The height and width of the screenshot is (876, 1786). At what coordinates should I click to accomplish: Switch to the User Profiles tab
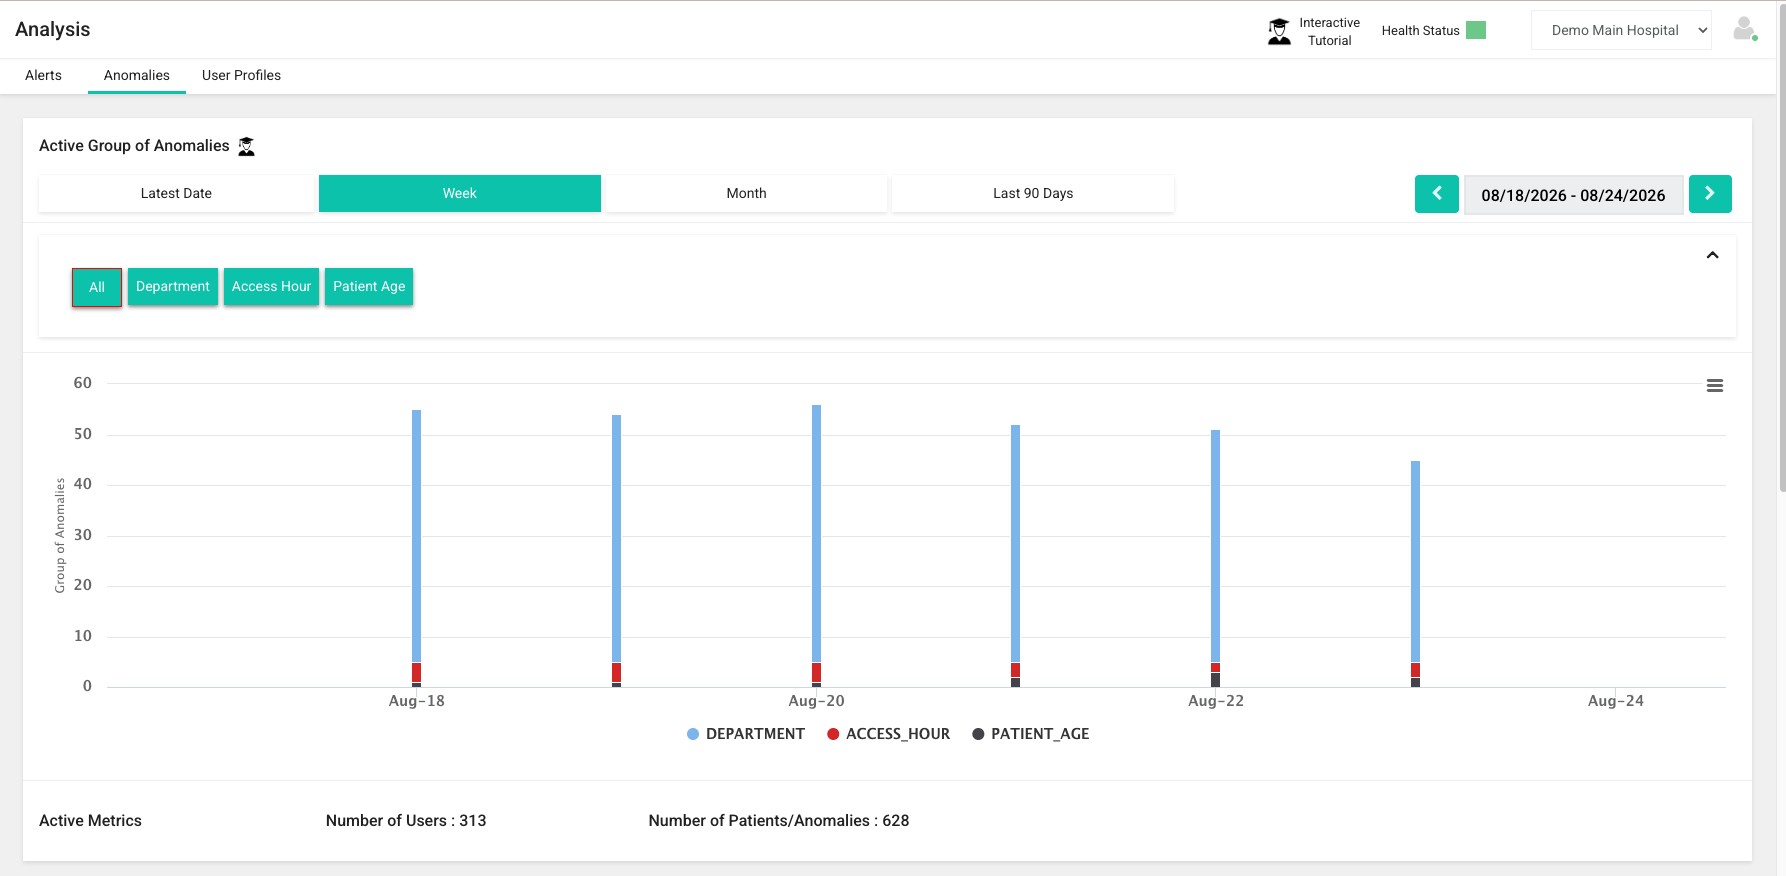click(x=241, y=75)
